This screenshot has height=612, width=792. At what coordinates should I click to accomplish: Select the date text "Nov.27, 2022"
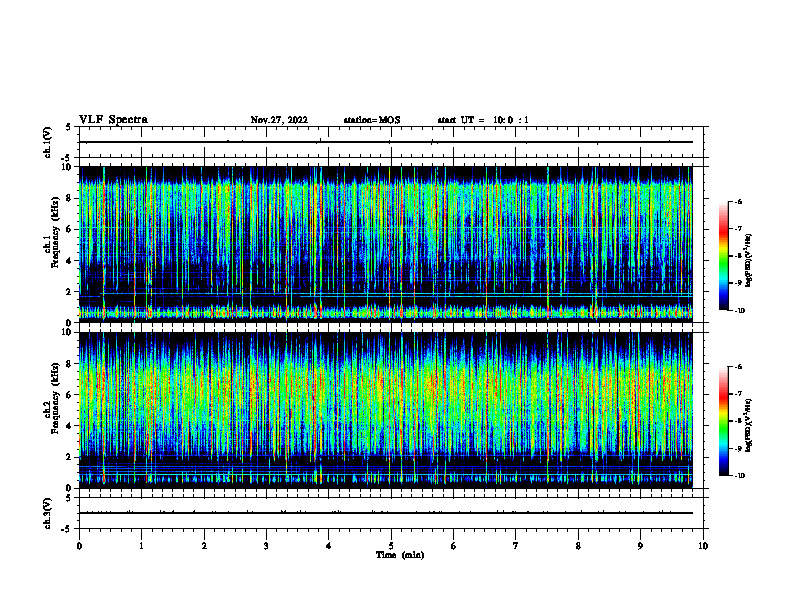coord(279,120)
